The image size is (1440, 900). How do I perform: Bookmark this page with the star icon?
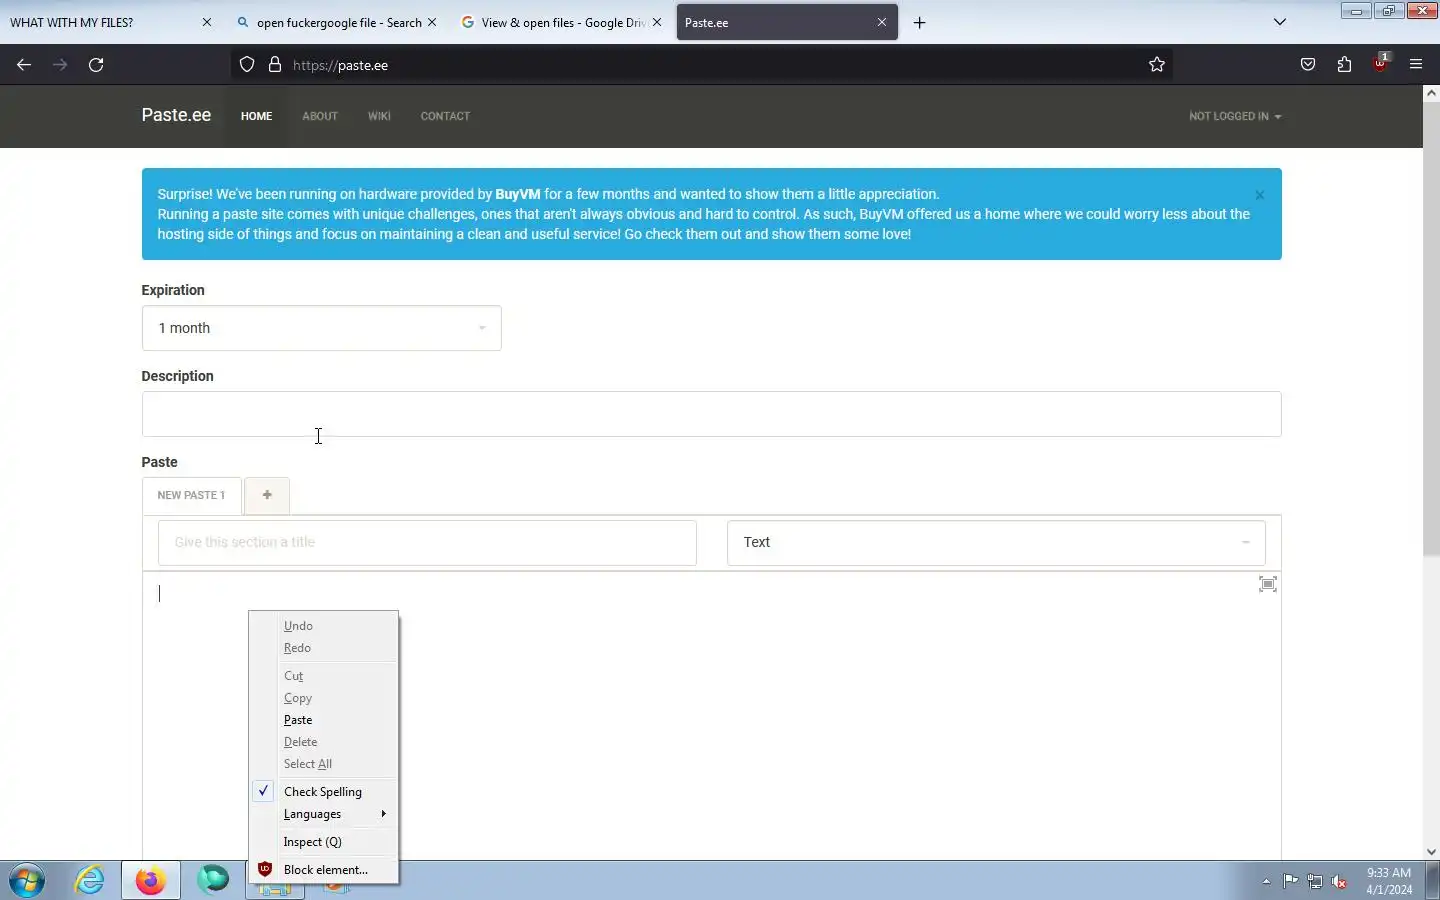pyautogui.click(x=1157, y=65)
